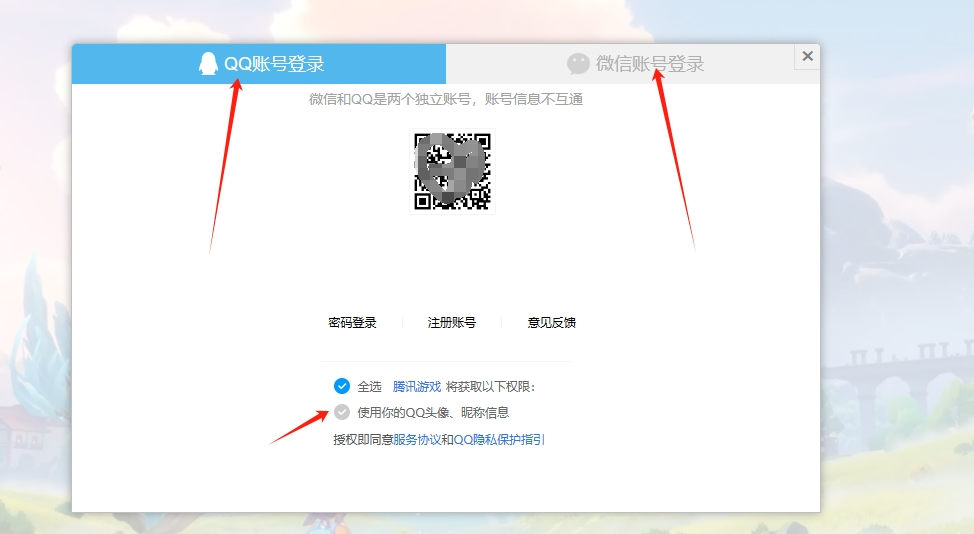Click the QR code image
The width and height of the screenshot is (974, 534).
click(x=452, y=171)
